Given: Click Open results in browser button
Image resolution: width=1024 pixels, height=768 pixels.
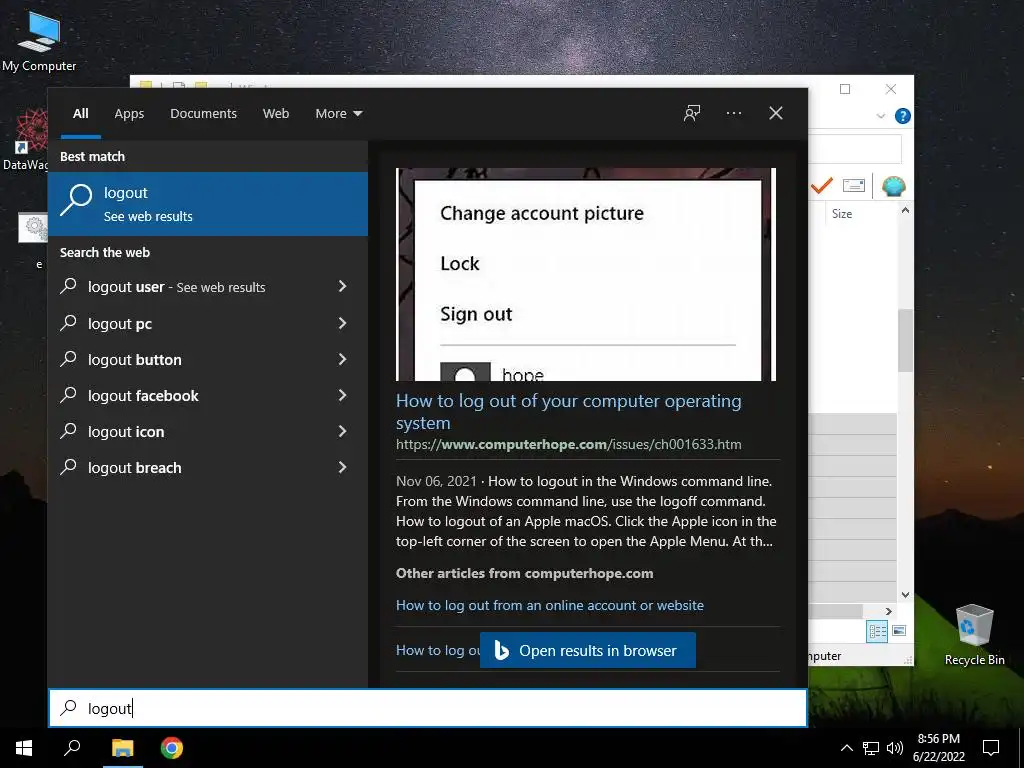Looking at the screenshot, I should click(x=588, y=650).
